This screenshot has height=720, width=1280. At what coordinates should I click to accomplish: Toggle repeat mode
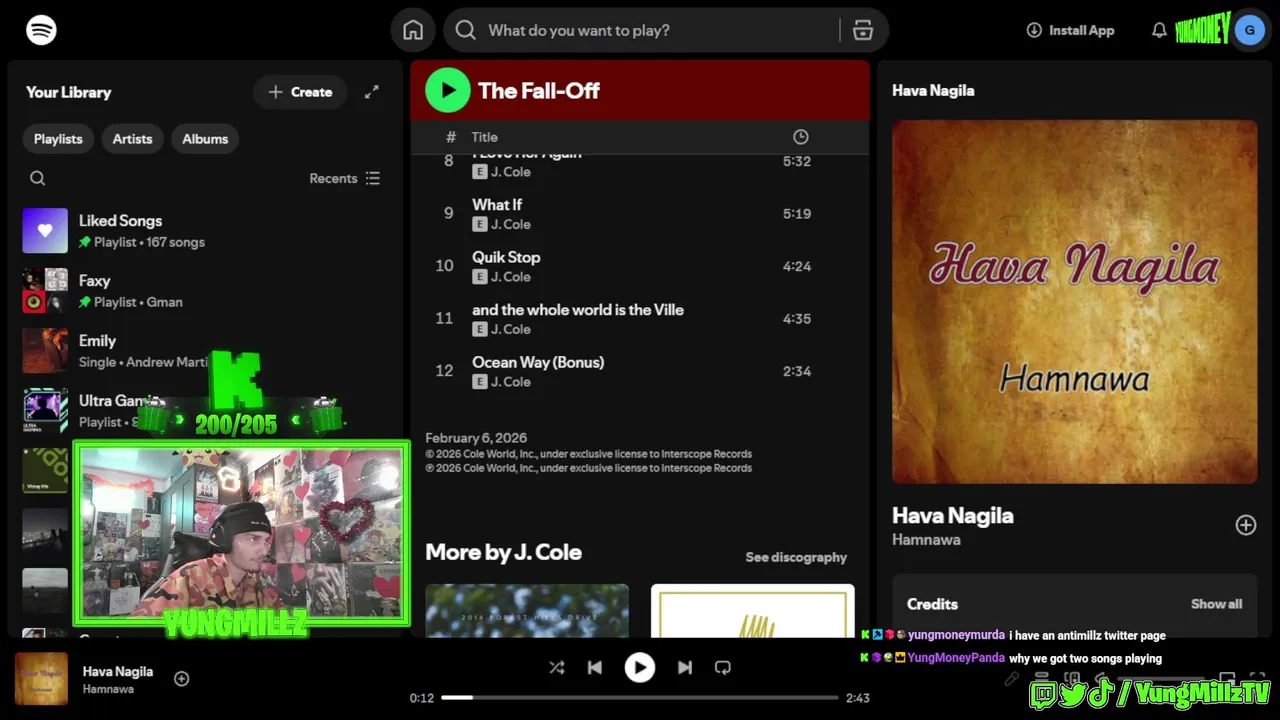click(x=723, y=668)
